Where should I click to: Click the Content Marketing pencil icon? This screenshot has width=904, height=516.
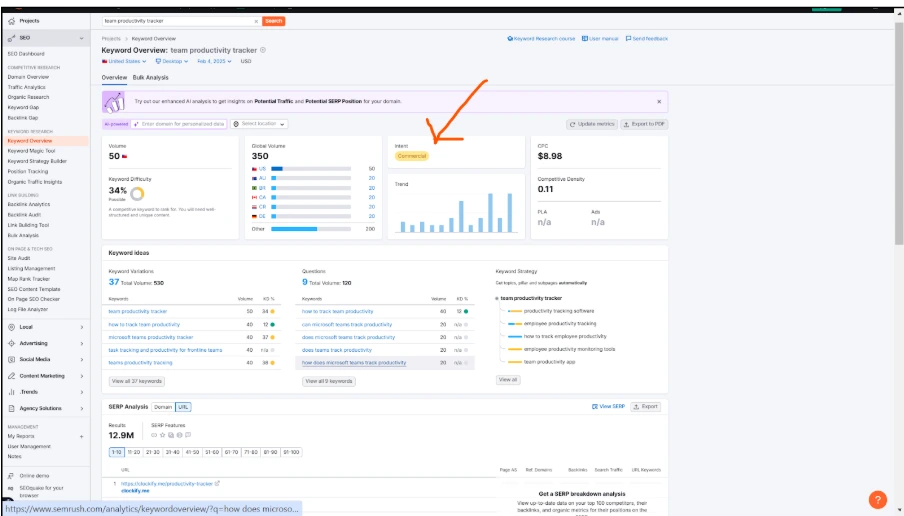pos(12,376)
